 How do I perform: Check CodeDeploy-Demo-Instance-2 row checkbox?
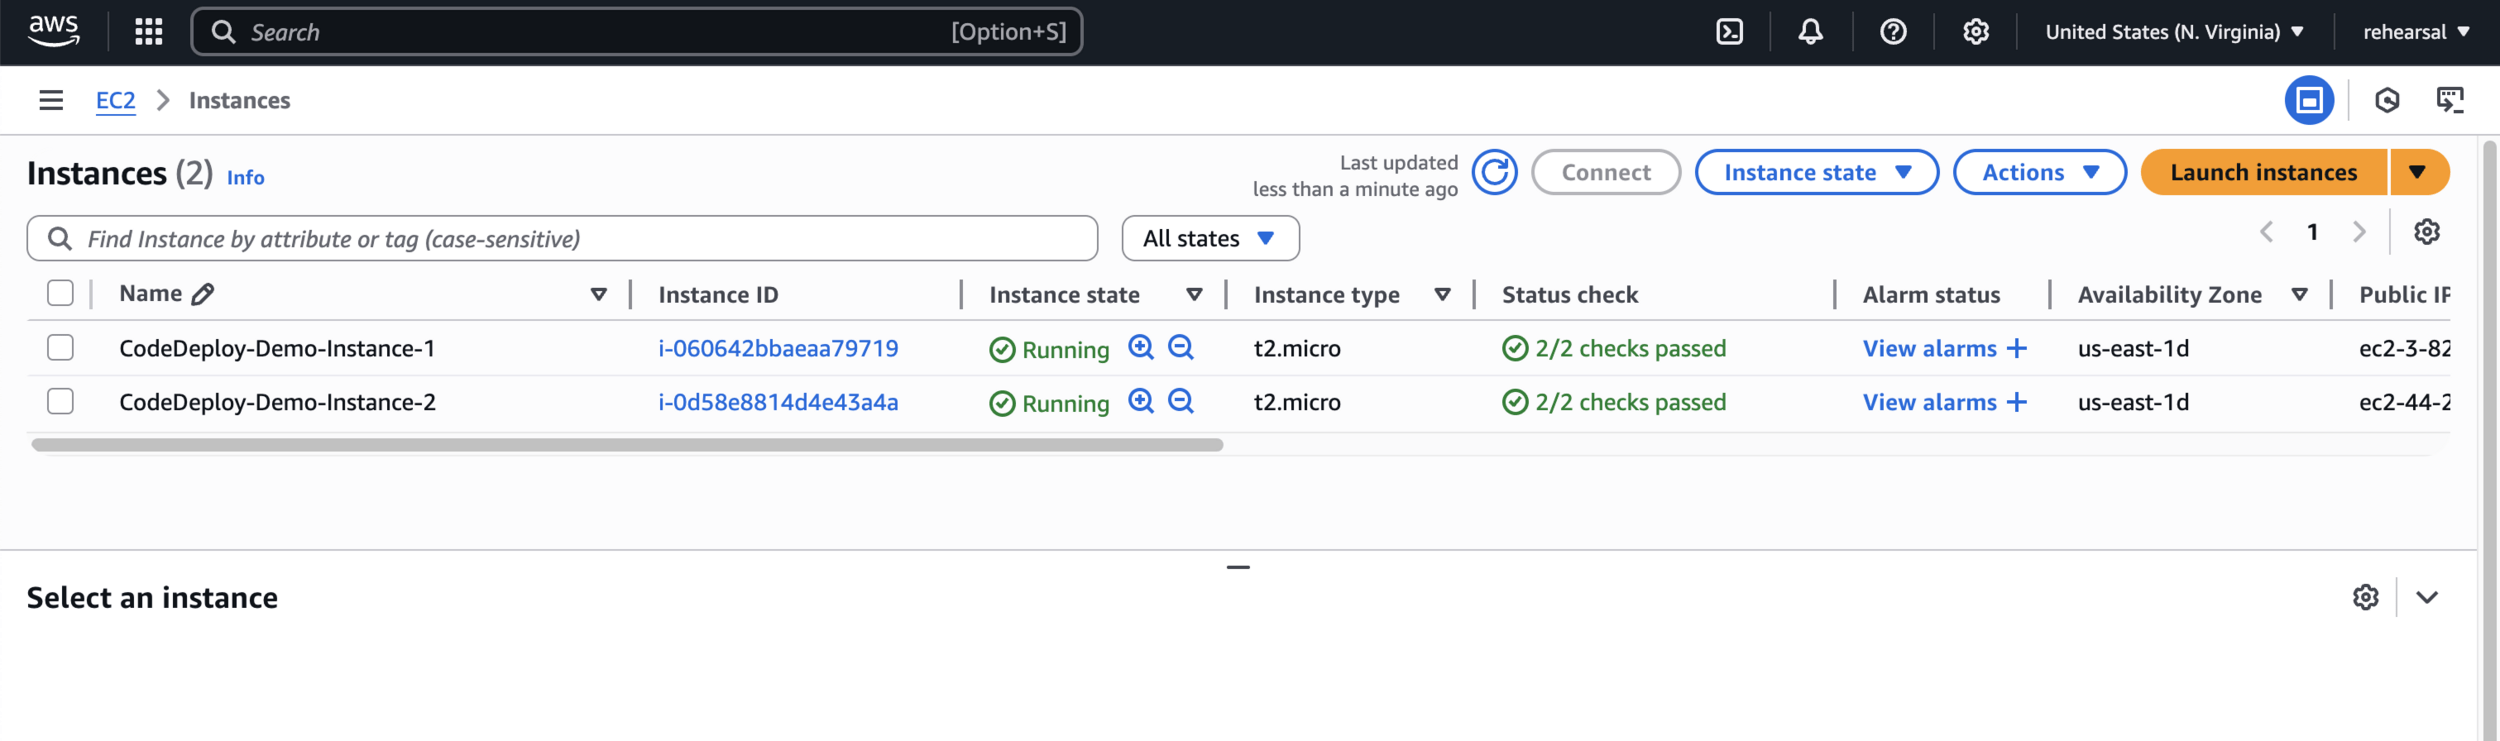click(60, 401)
